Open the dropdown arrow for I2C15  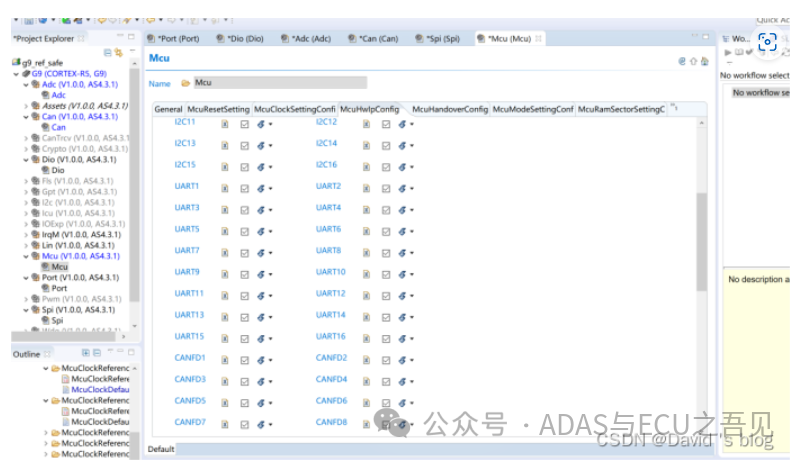(270, 167)
